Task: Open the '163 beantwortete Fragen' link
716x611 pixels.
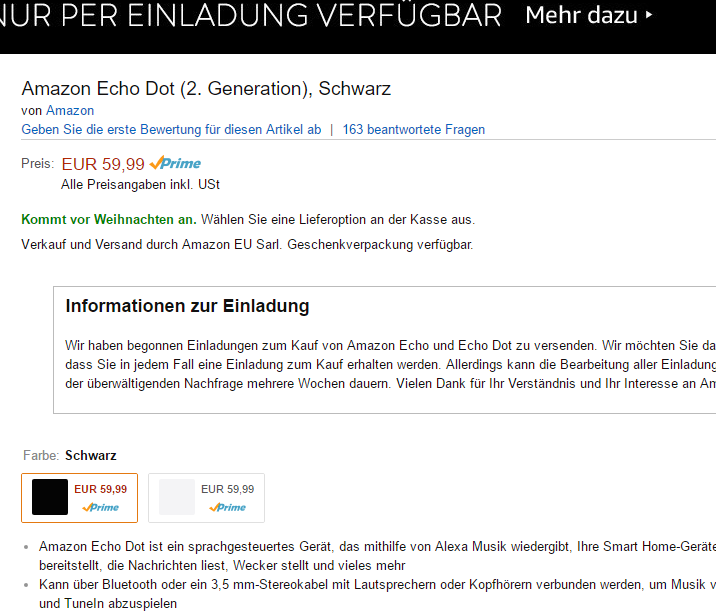Action: [x=413, y=129]
